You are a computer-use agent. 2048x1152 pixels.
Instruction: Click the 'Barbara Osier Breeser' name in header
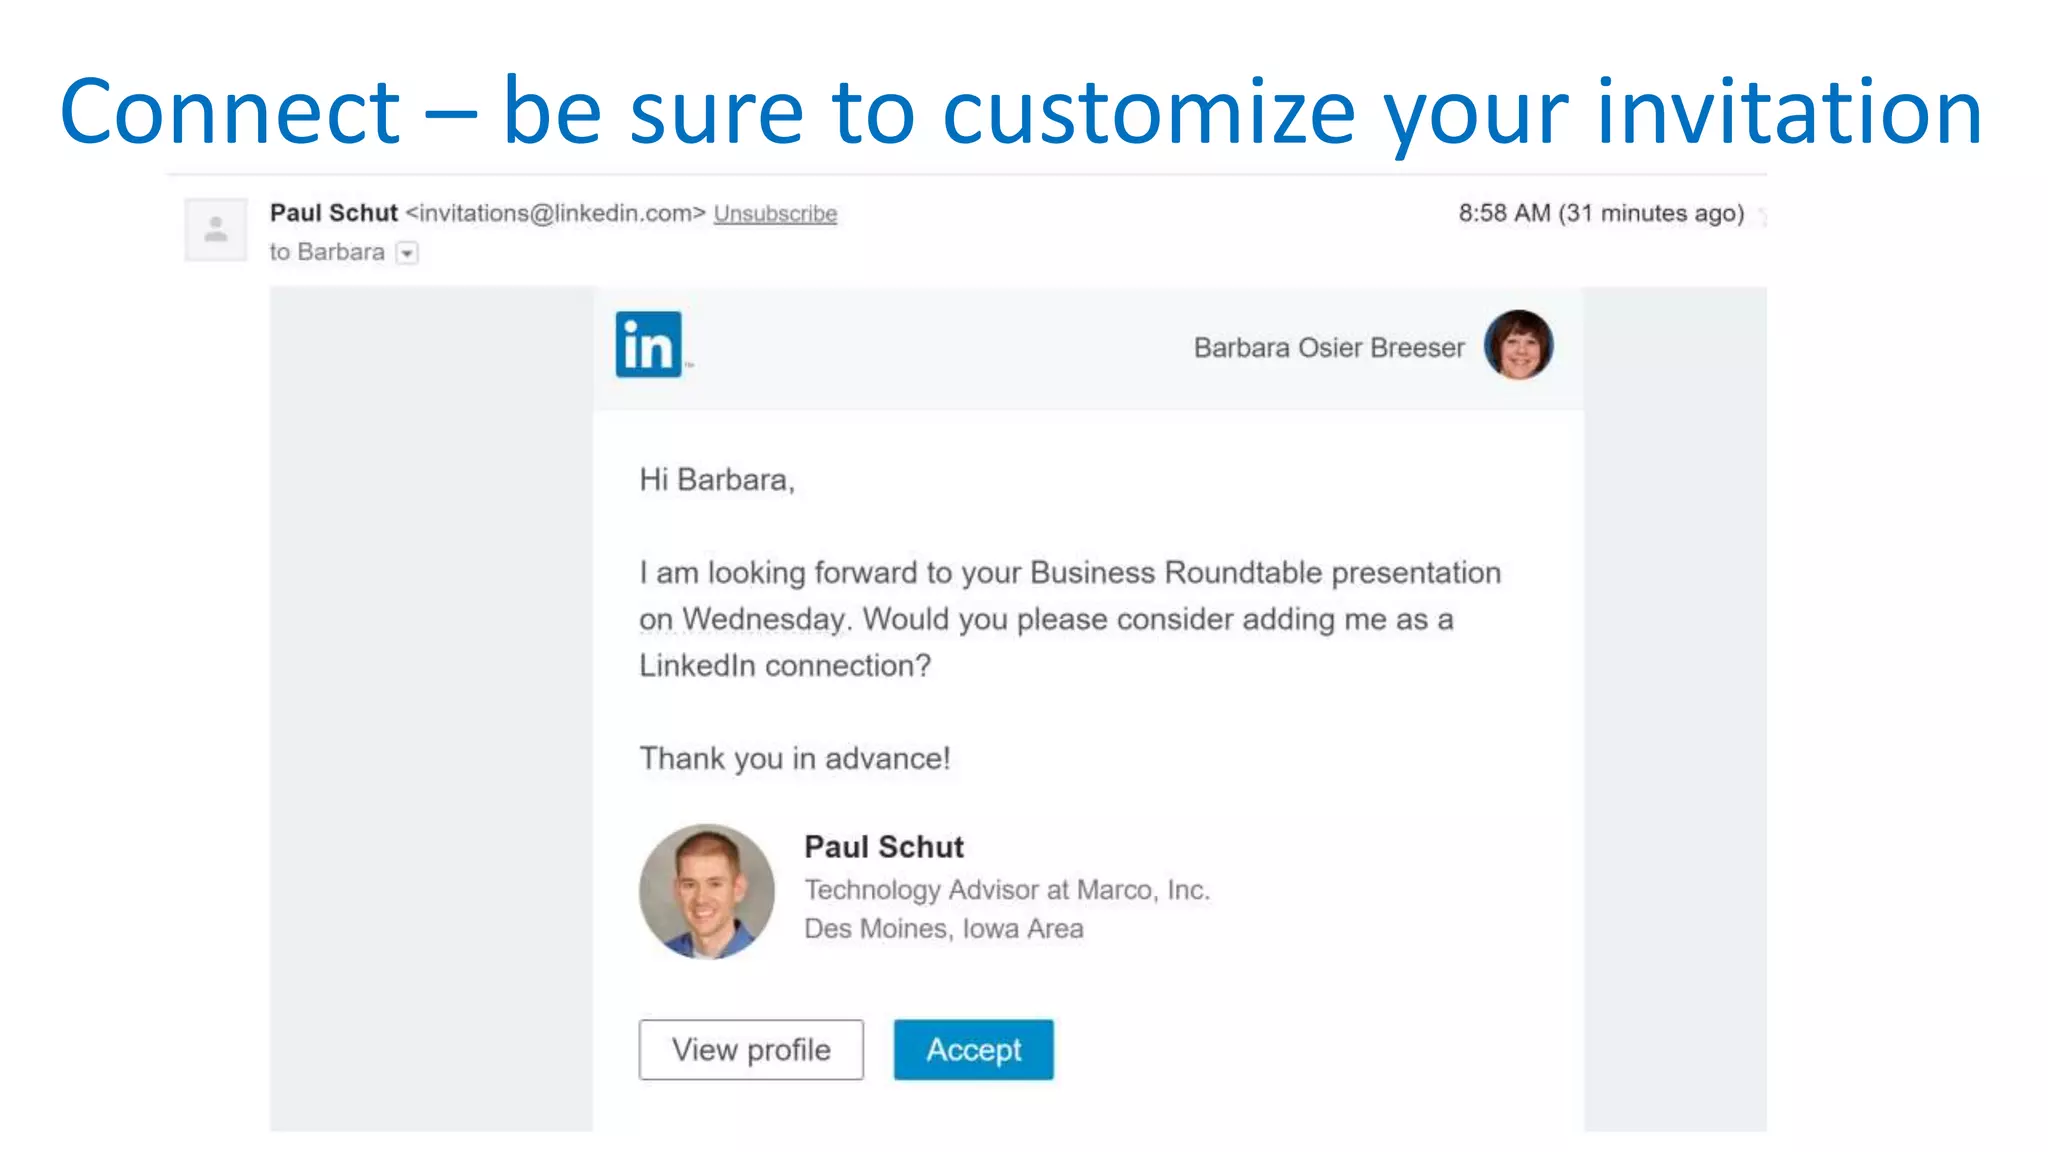[1329, 348]
